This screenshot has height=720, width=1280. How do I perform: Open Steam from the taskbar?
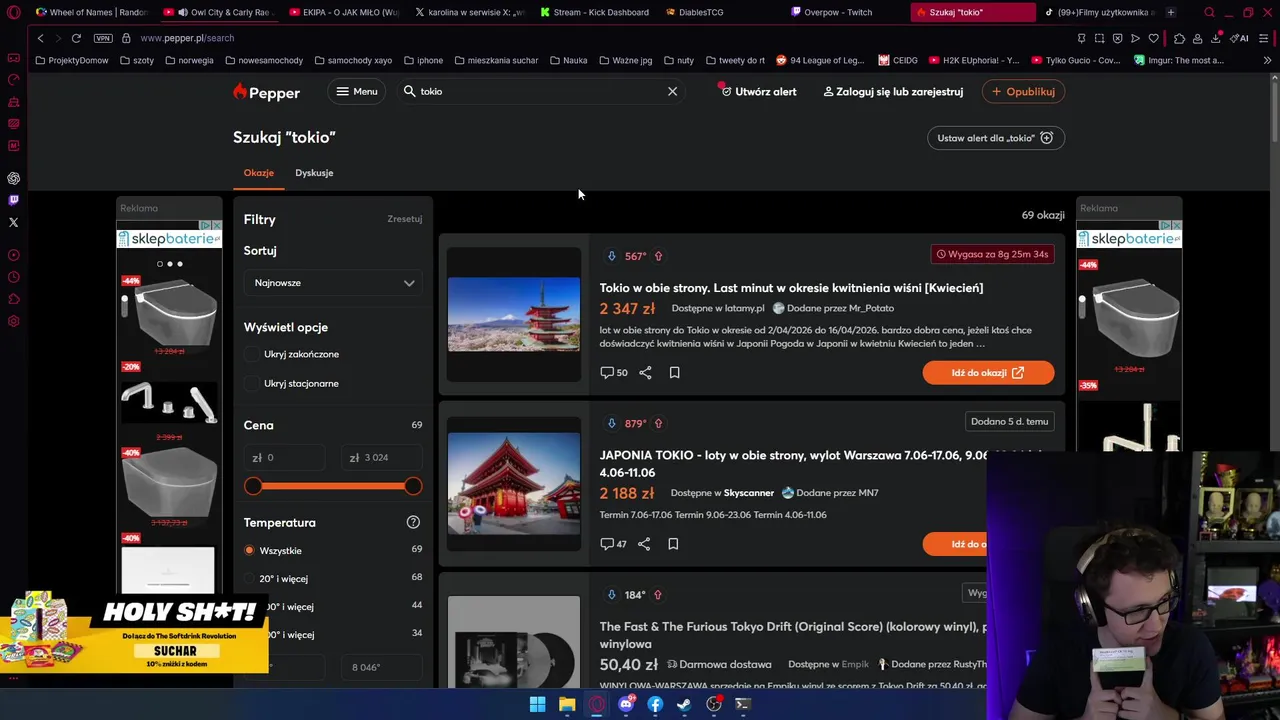[684, 704]
